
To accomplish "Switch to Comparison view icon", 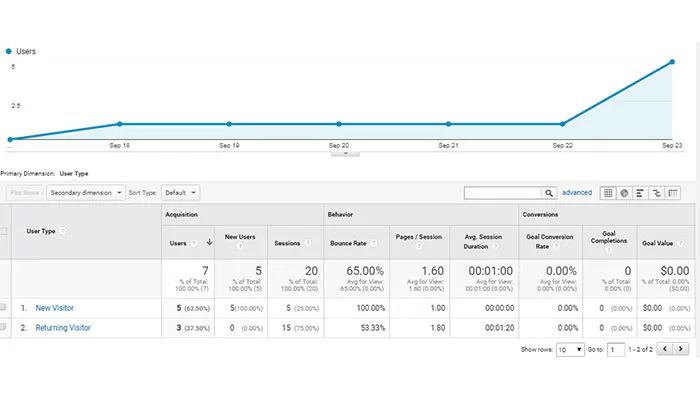I will (656, 193).
